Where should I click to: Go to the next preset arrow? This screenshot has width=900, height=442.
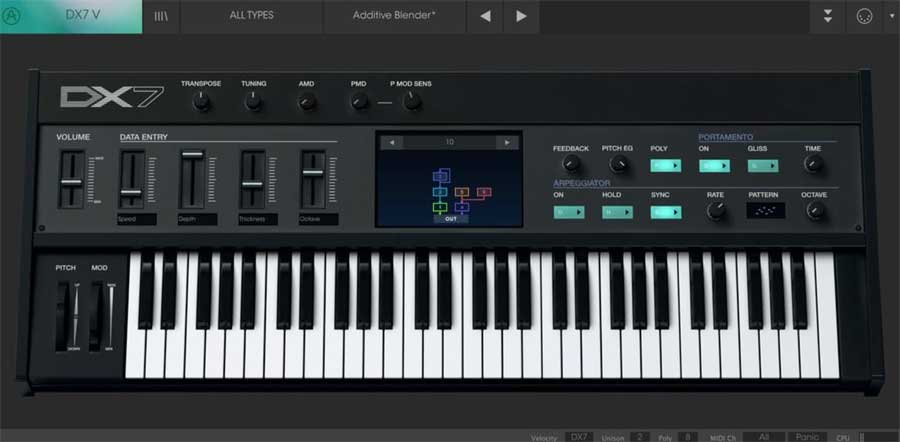521,16
